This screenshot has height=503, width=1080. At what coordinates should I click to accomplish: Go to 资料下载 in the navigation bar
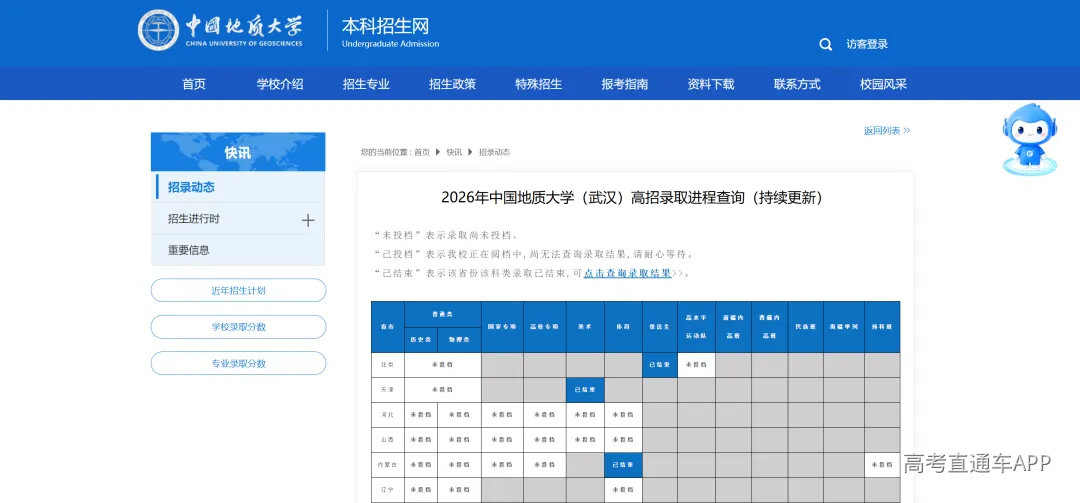click(x=711, y=84)
